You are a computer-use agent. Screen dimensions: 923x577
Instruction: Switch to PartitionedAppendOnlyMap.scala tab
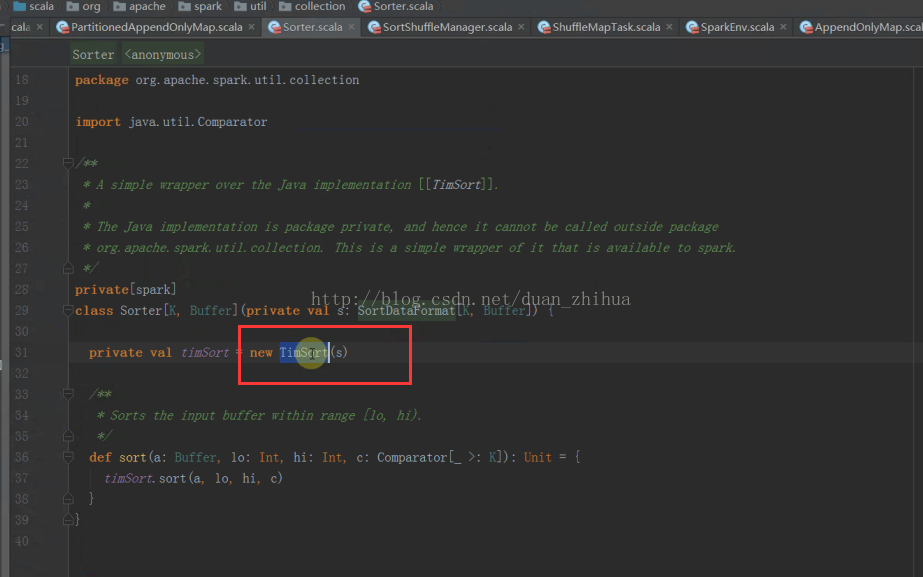(x=156, y=27)
